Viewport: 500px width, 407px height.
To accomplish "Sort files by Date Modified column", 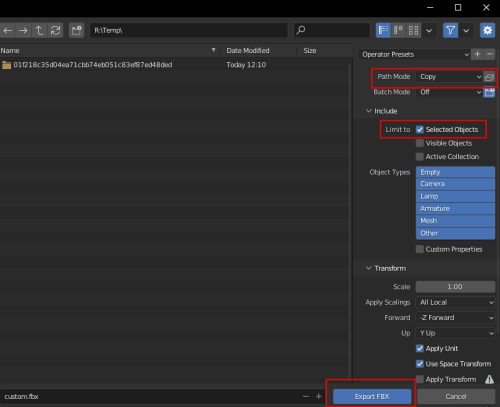I will [x=248, y=51].
